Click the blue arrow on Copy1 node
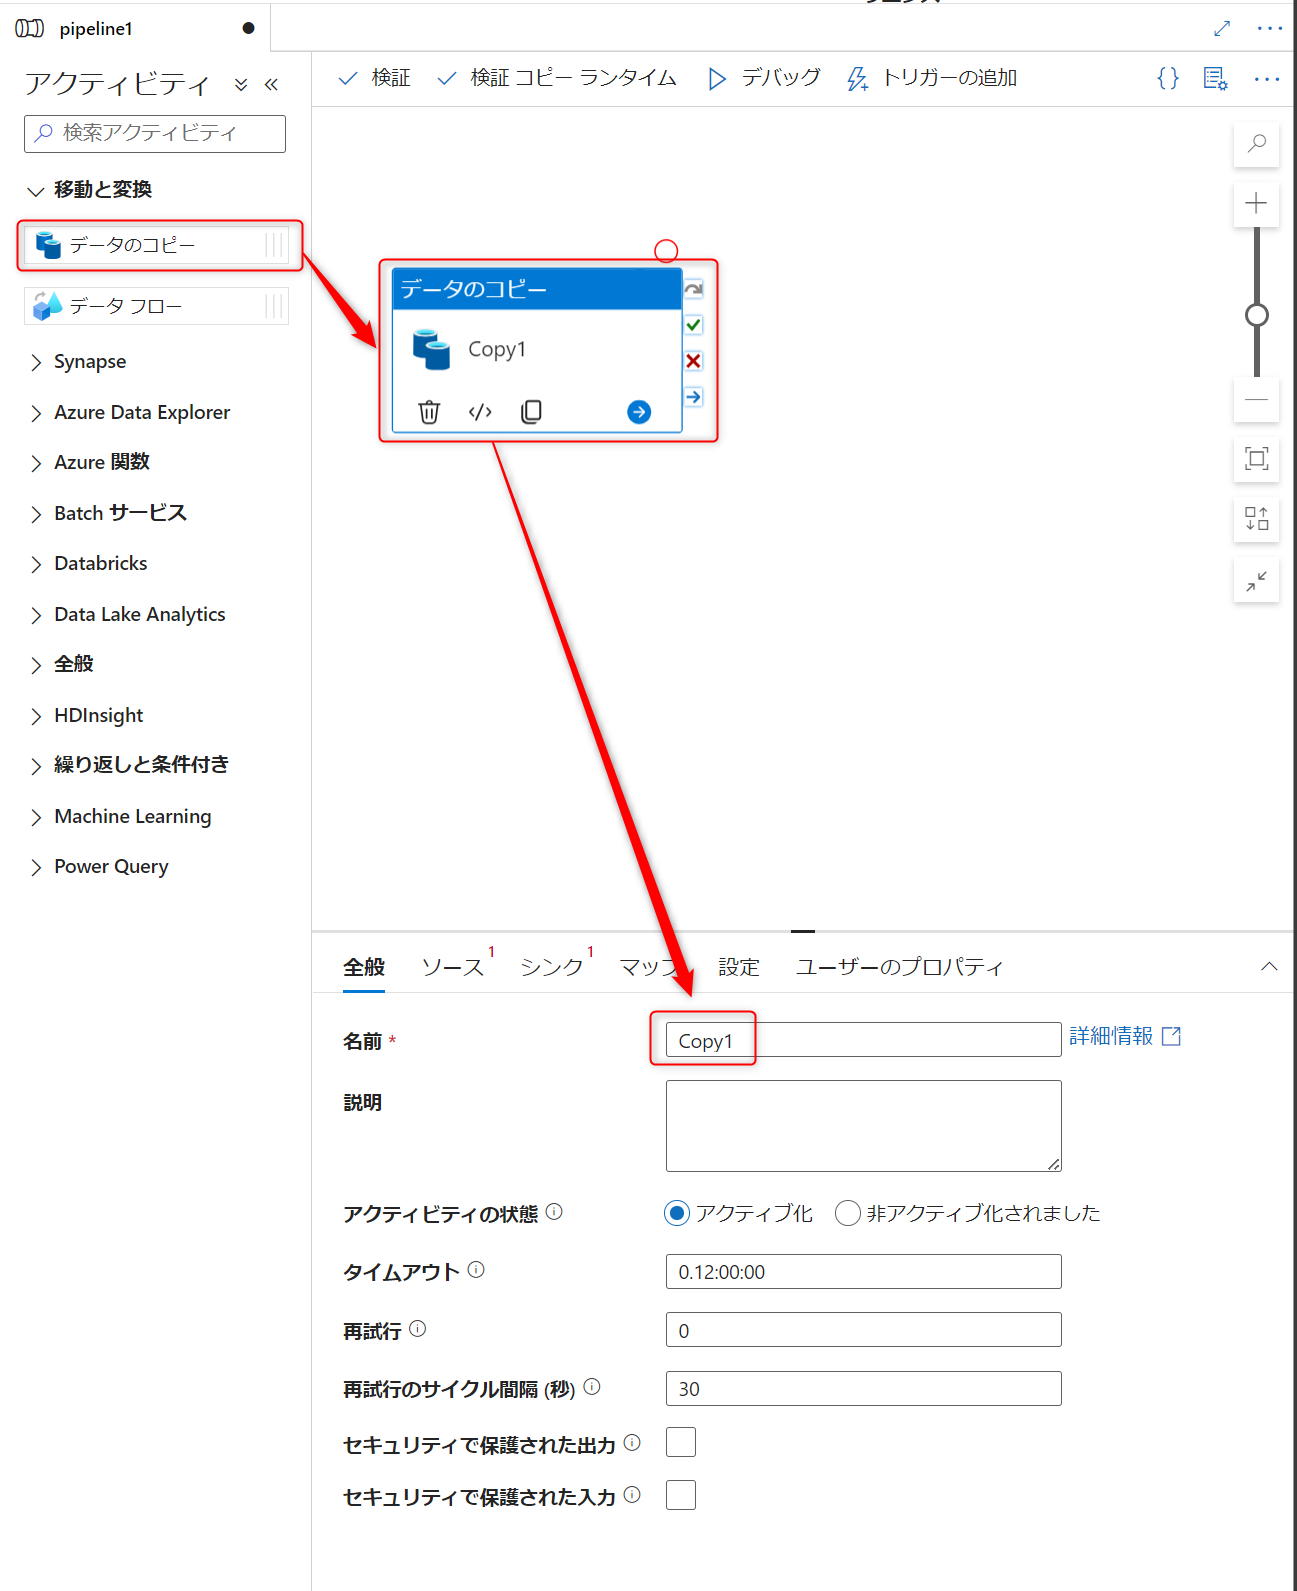1297x1591 pixels. [x=639, y=412]
